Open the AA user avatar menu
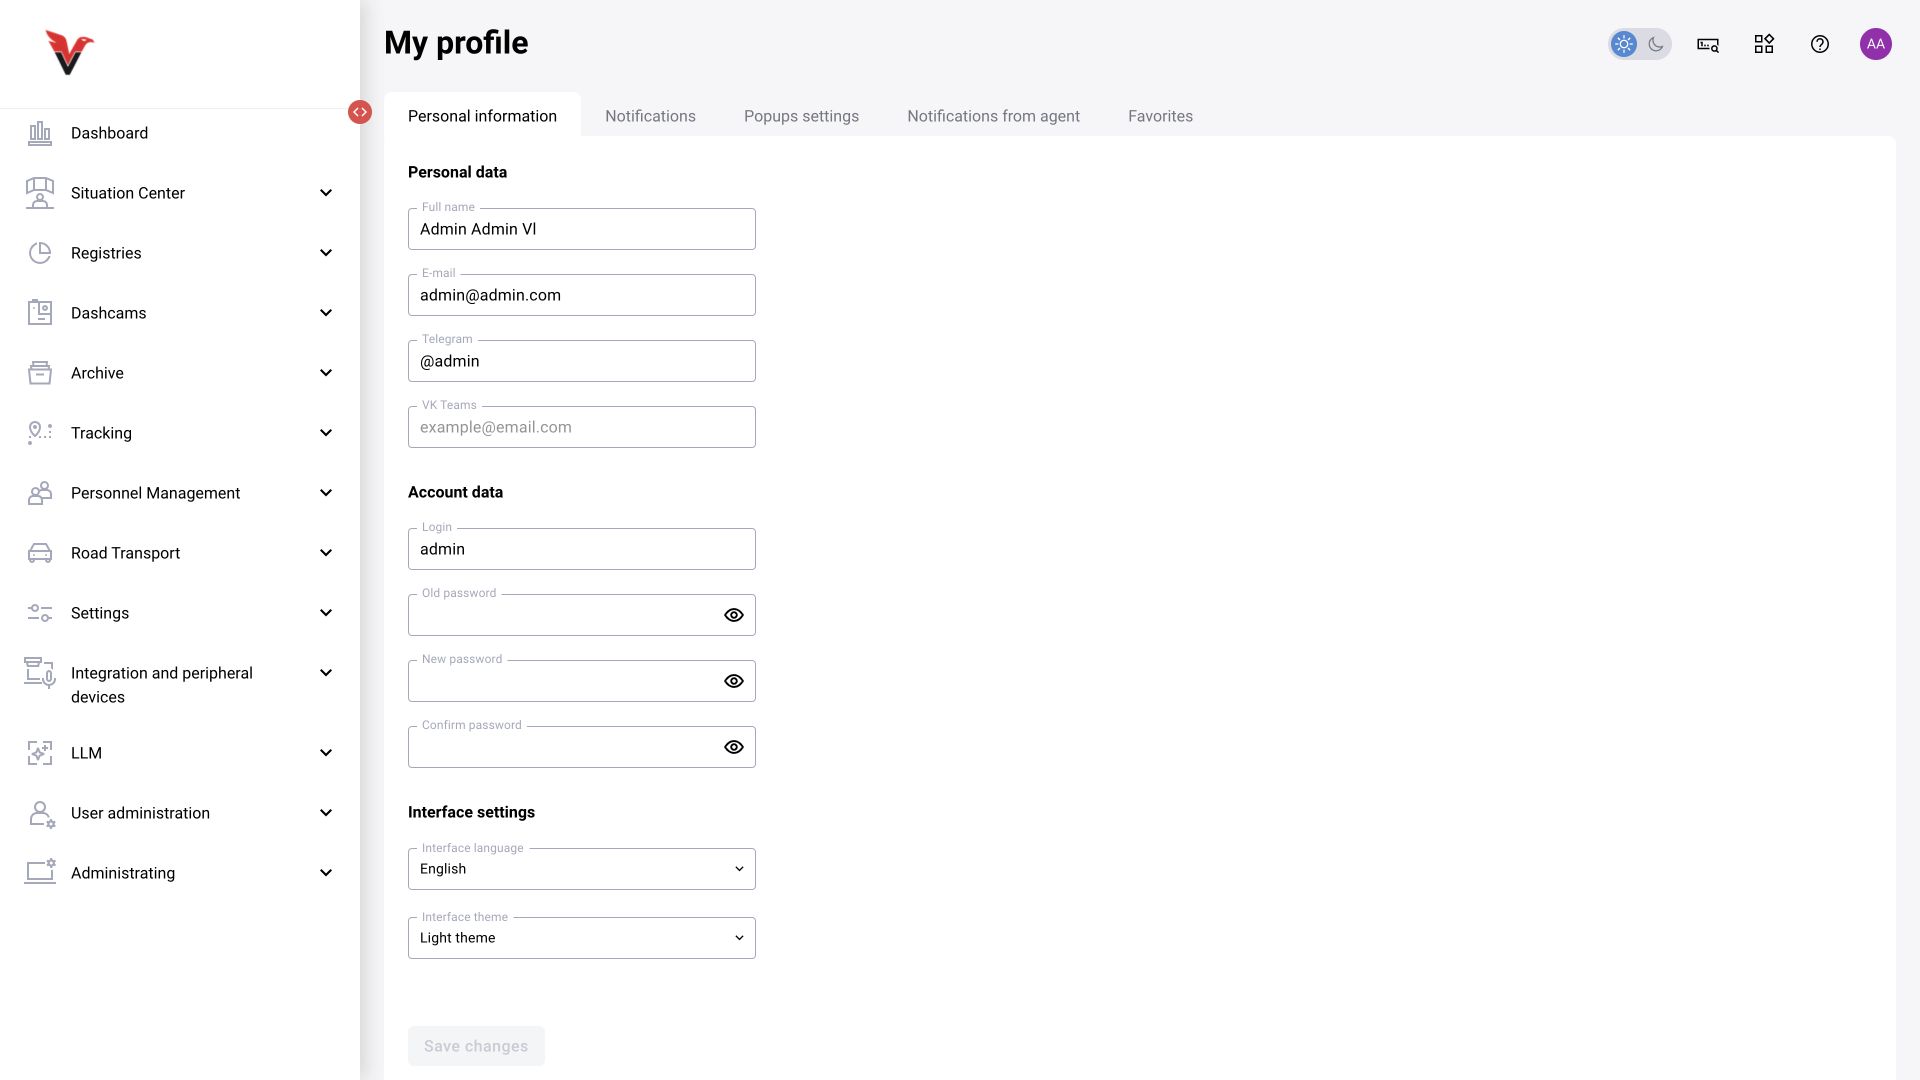Image resolution: width=1920 pixels, height=1080 pixels. [x=1876, y=44]
